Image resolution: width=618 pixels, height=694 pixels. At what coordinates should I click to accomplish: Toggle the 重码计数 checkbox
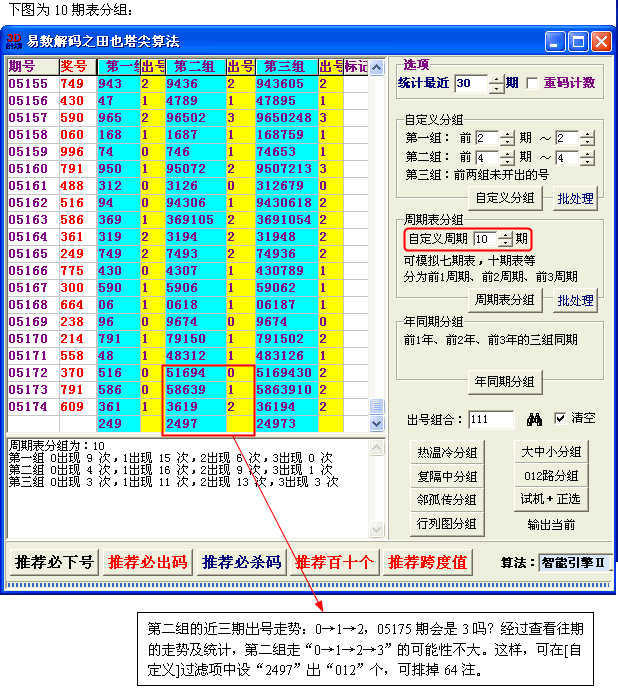532,83
